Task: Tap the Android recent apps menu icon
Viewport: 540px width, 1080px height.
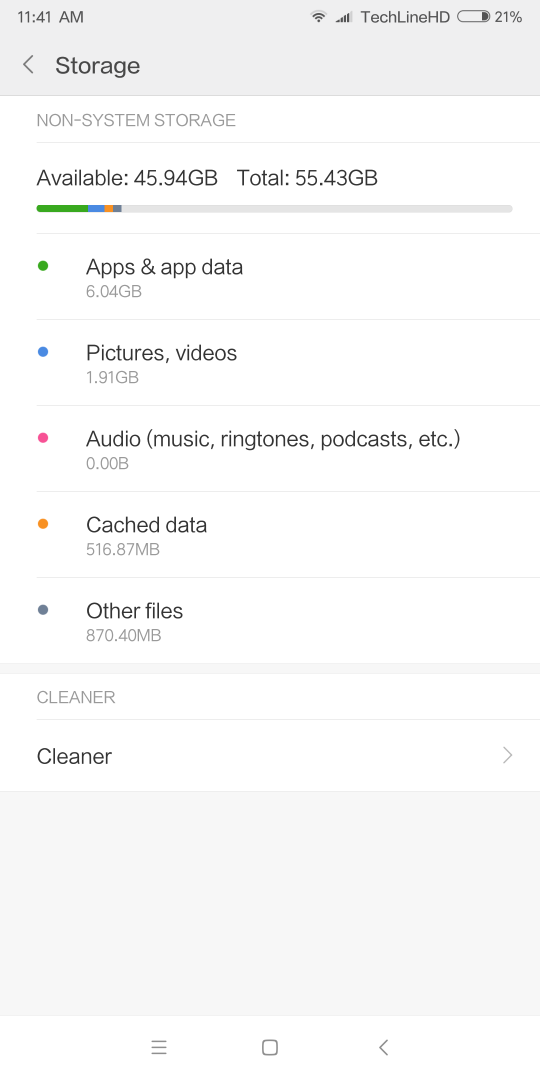Action: point(158,1048)
